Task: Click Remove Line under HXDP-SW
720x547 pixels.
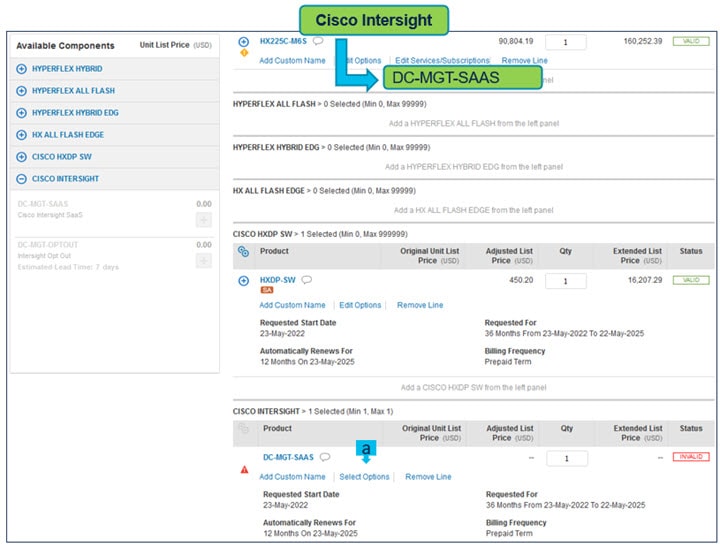Action: (419, 305)
